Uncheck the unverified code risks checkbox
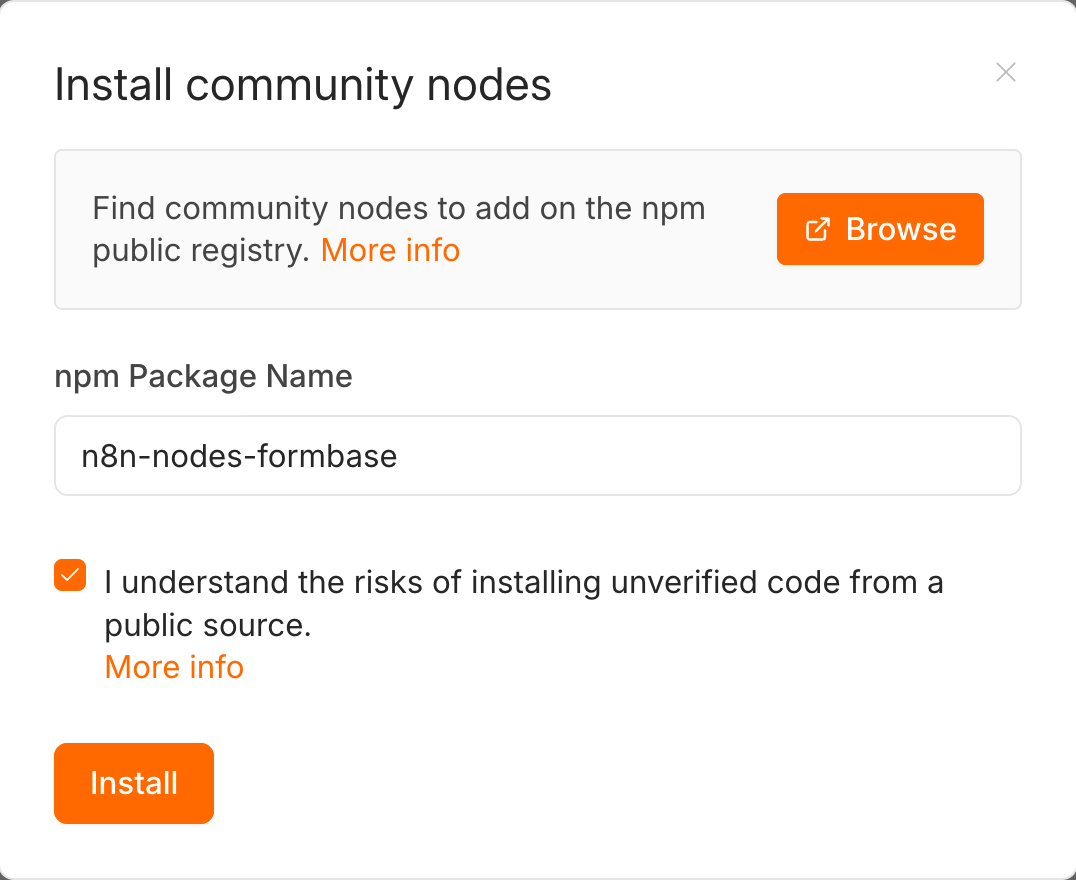 pyautogui.click(x=70, y=575)
